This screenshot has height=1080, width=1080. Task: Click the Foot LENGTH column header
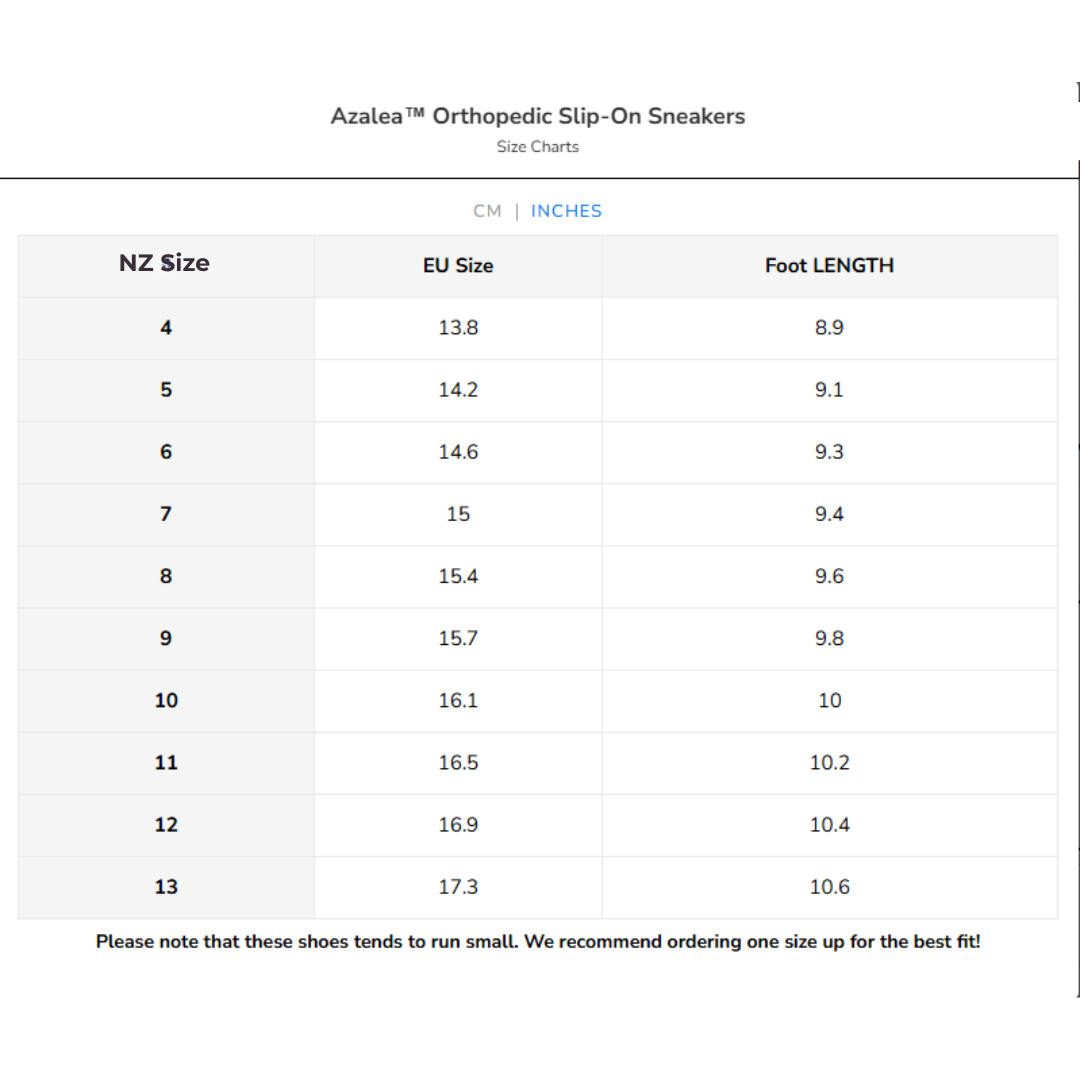pyautogui.click(x=829, y=266)
